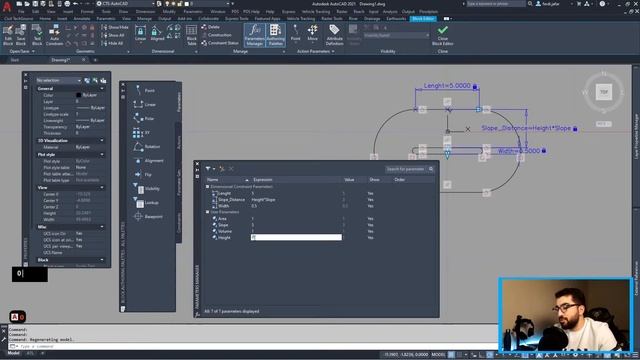640x360 pixels.
Task: Add Alignment parameter from authoring palette
Action: click(148, 160)
